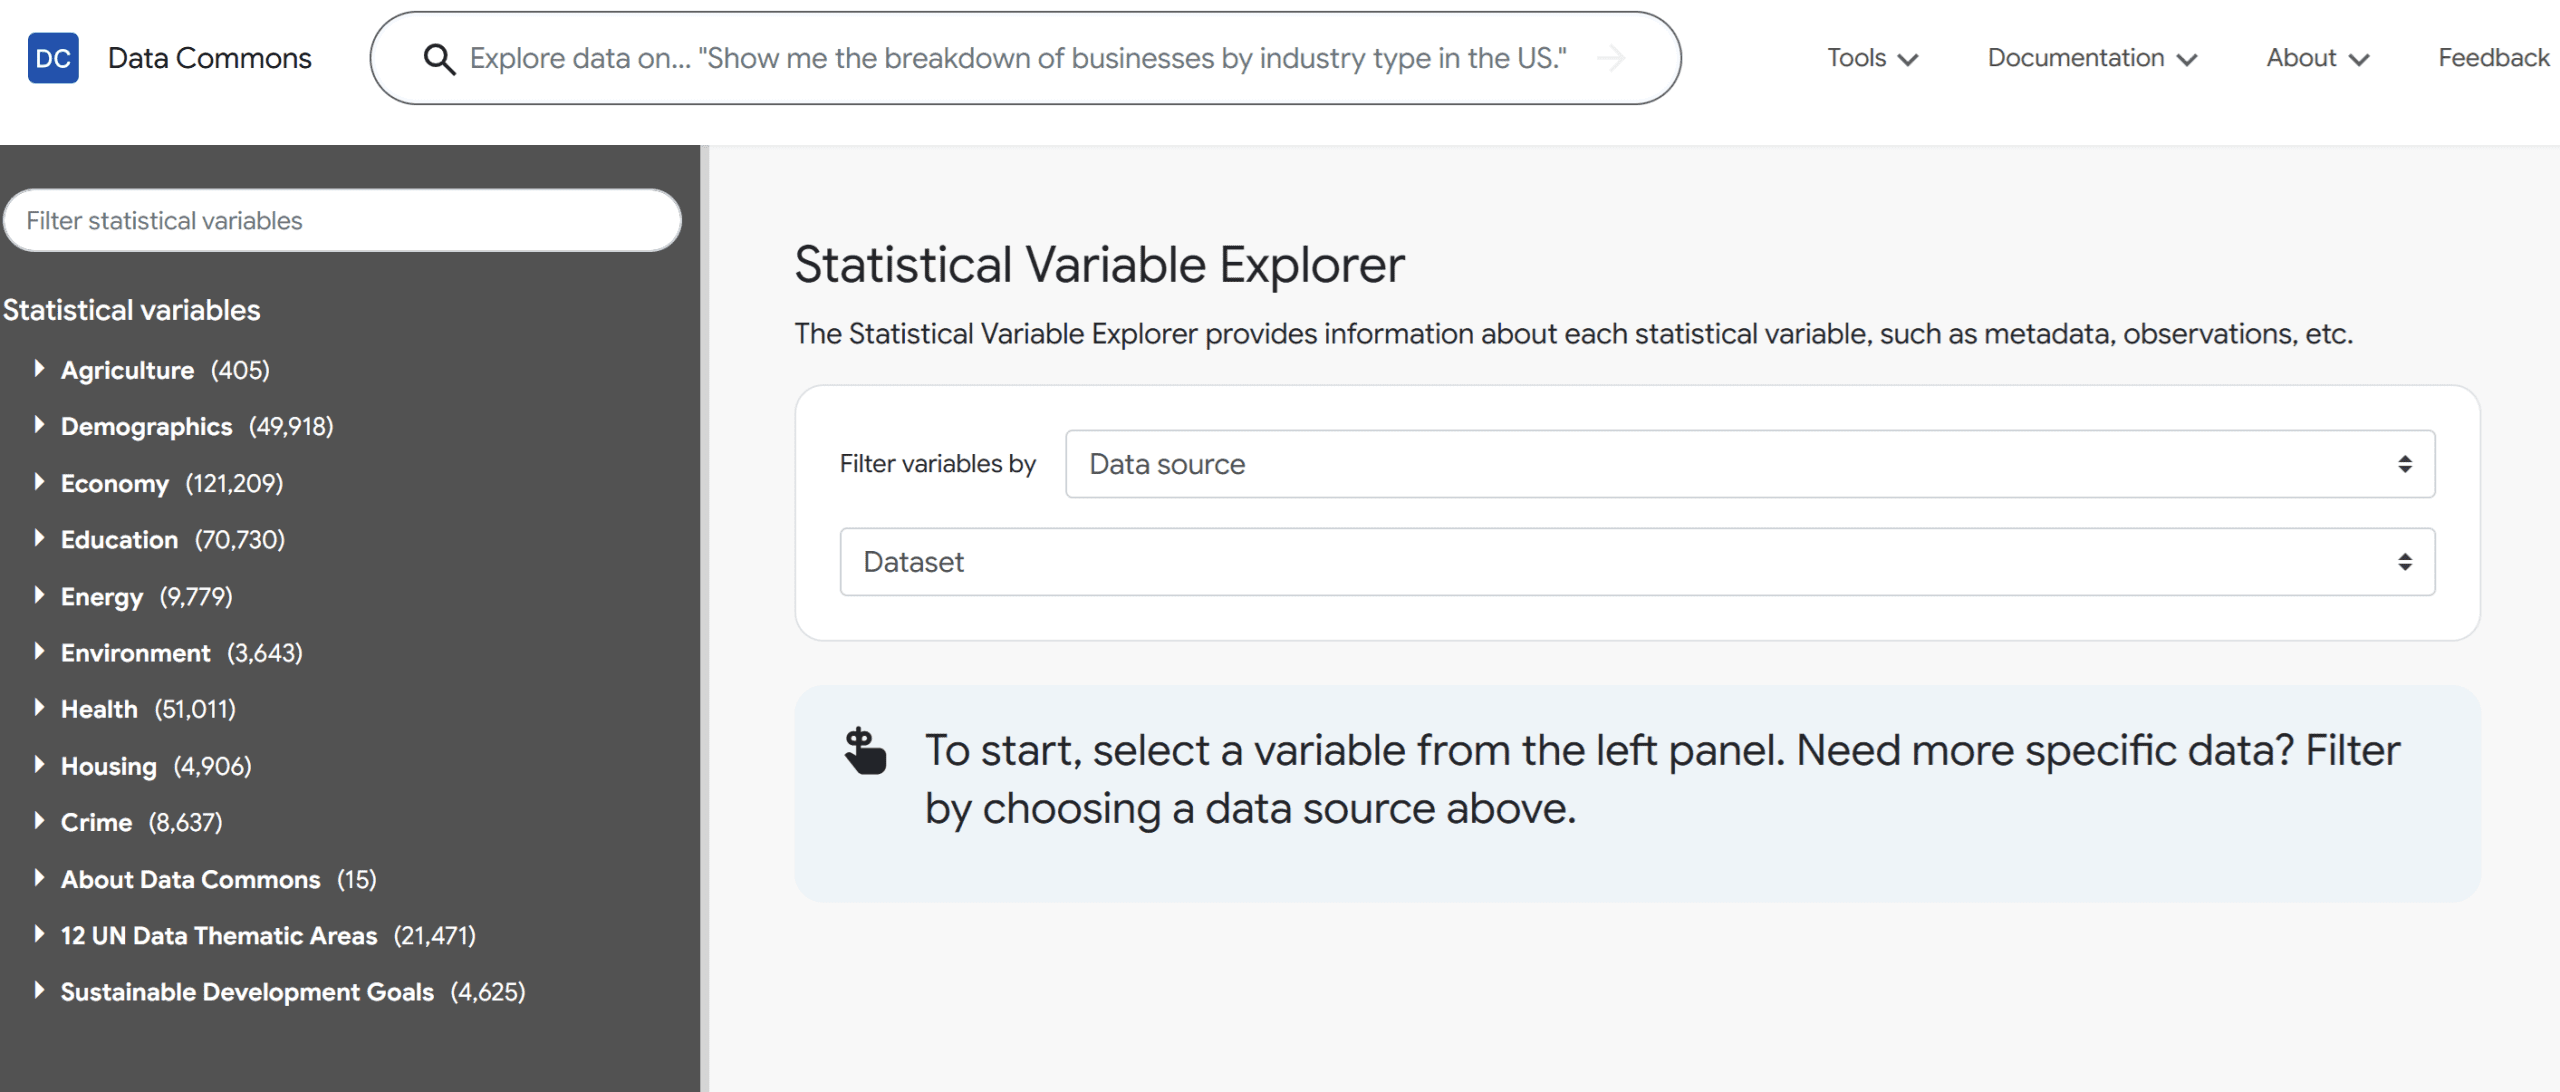The height and width of the screenshot is (1092, 2560).
Task: Open the Tools menu
Action: 1872,58
